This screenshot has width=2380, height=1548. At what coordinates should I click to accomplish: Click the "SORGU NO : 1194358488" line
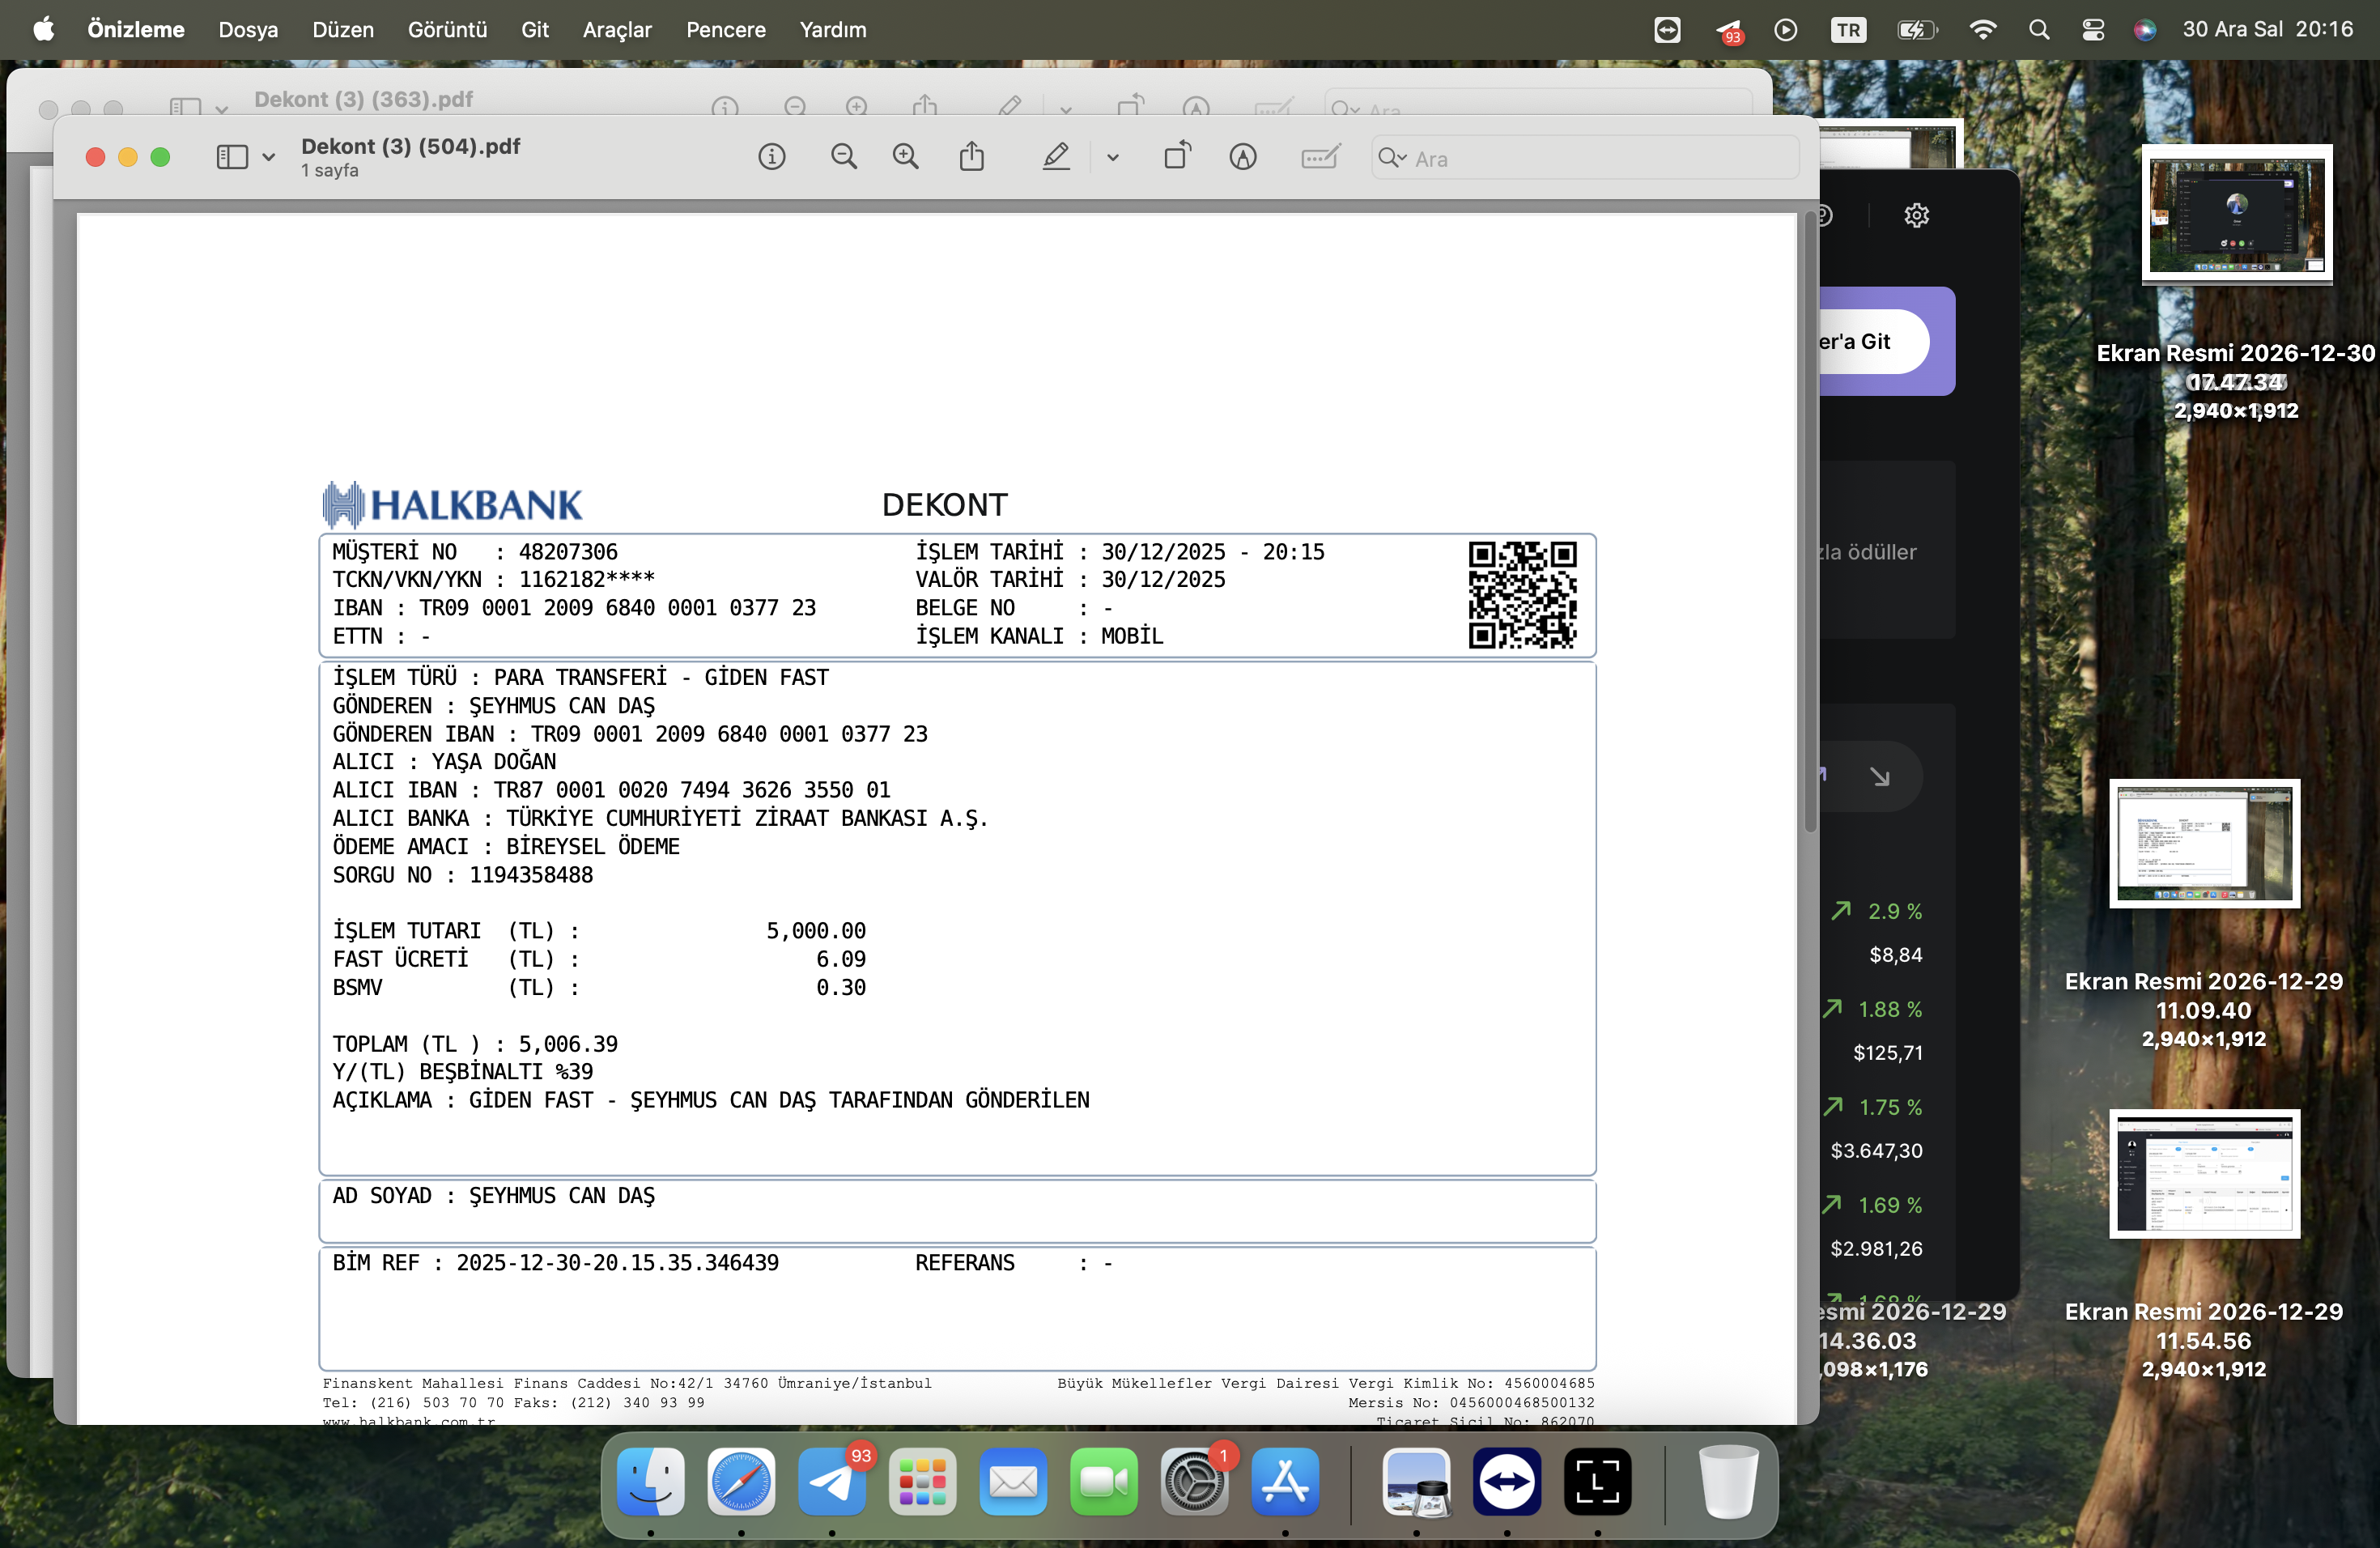(x=463, y=875)
